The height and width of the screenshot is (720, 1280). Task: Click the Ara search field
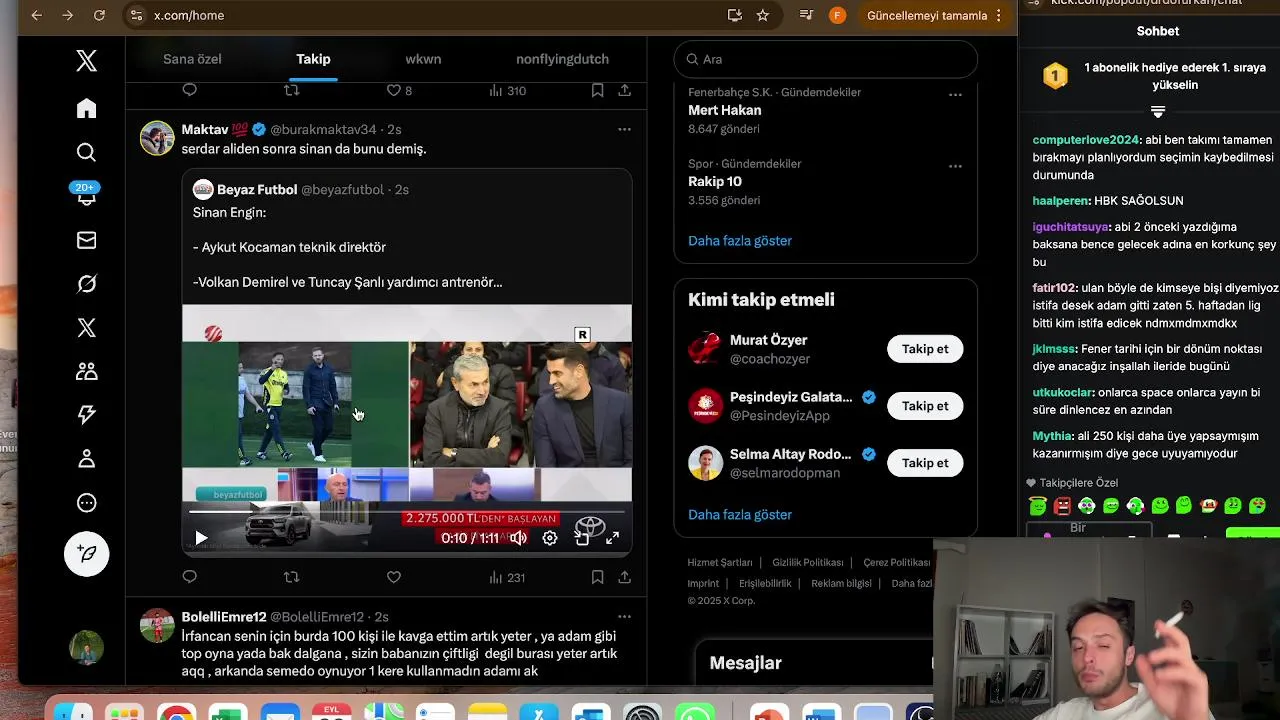[x=825, y=59]
